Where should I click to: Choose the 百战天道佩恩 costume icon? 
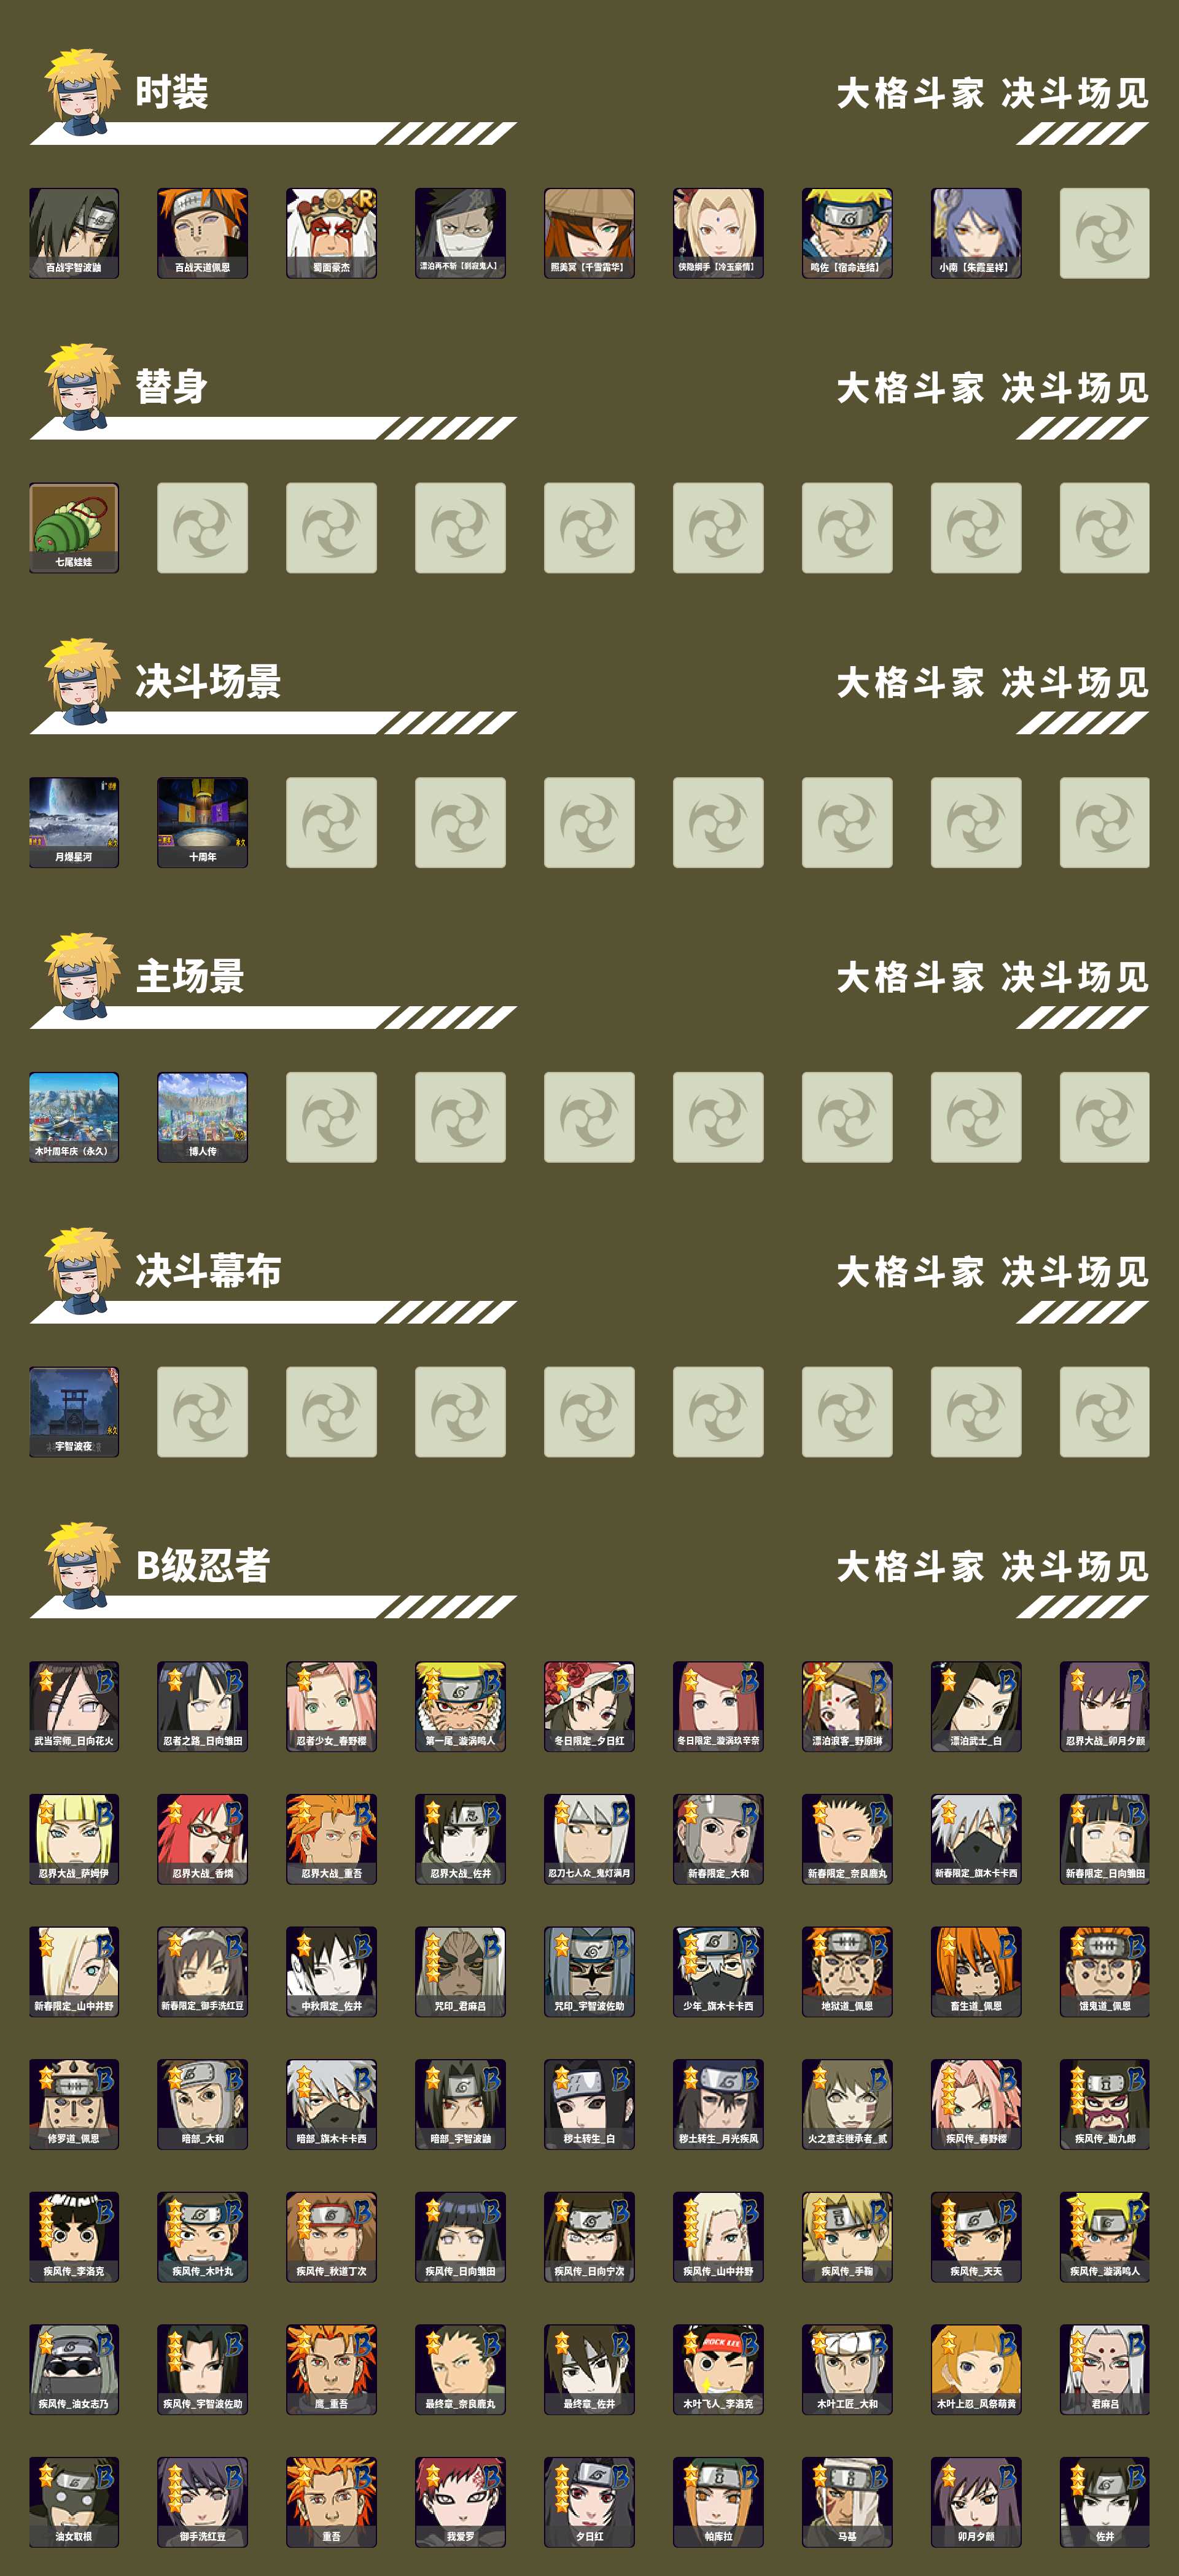(202, 233)
